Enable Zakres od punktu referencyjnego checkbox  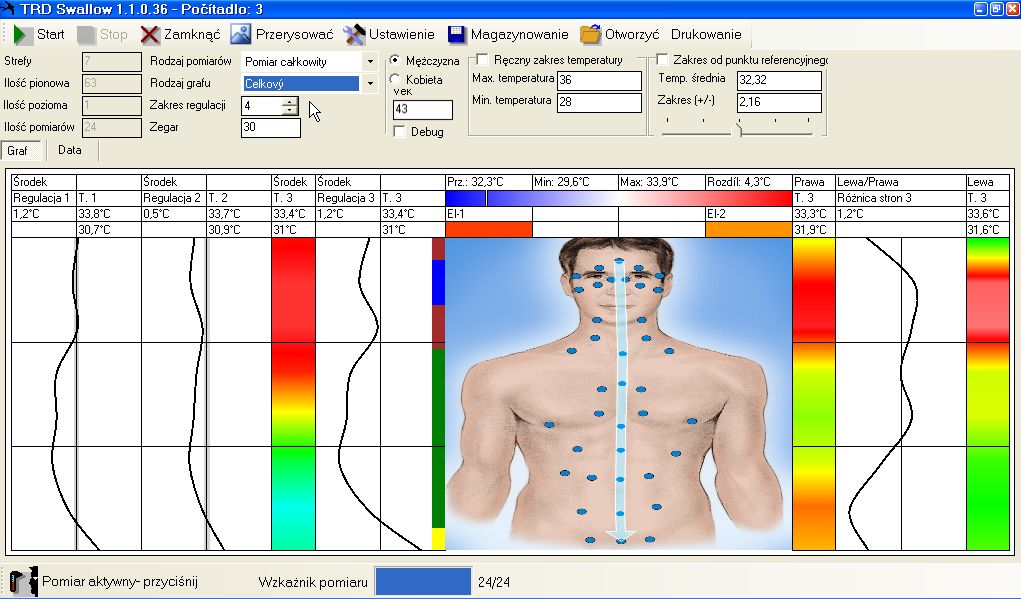[664, 60]
